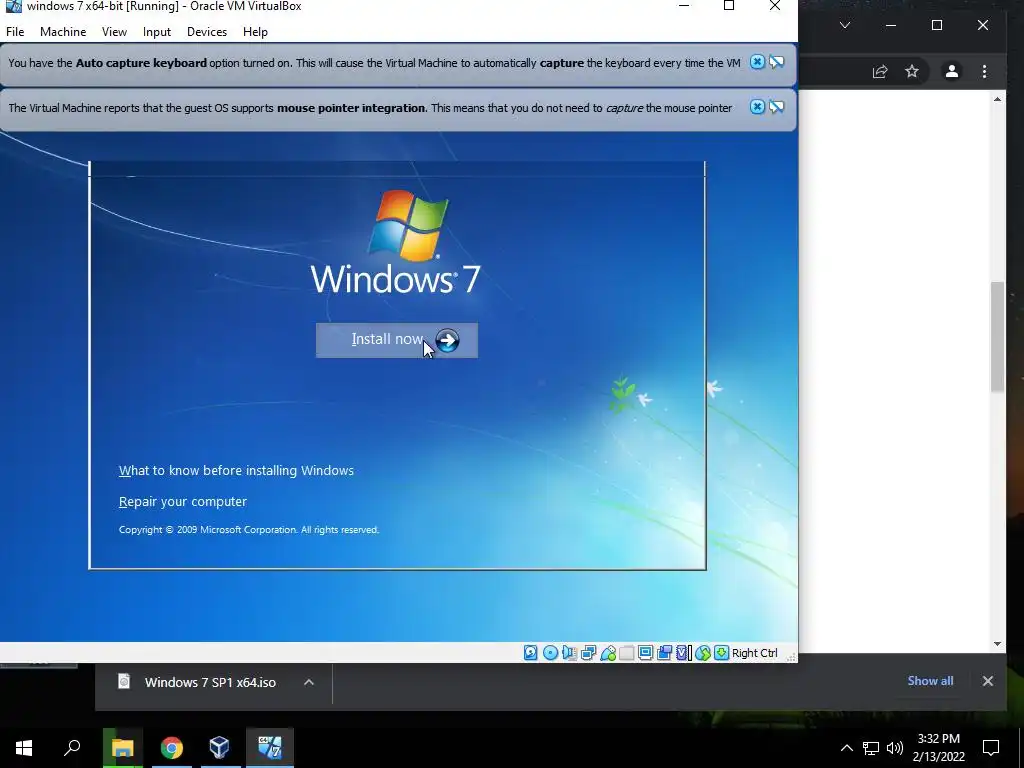Click the network adapters status icon
Image resolution: width=1024 pixels, height=768 pixels.
588,653
